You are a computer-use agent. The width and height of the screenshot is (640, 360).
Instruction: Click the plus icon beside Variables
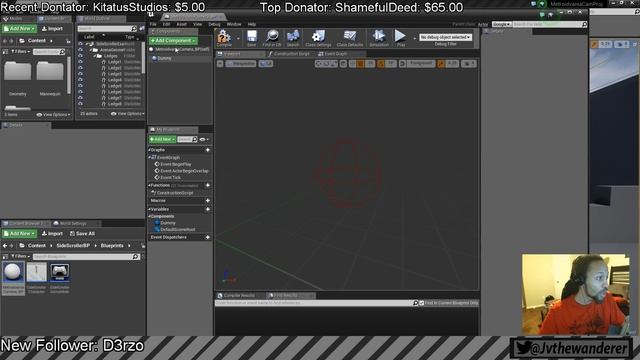coord(208,209)
